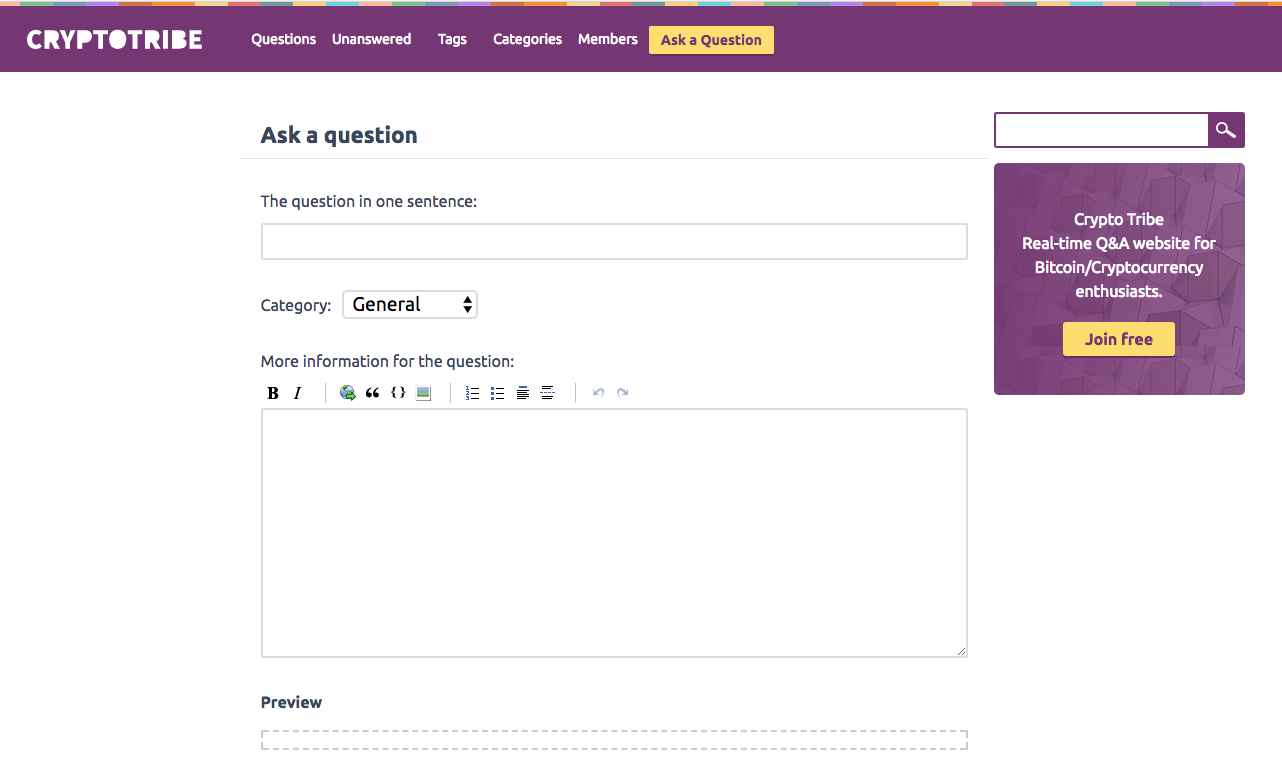
Task: Click 'The question in one sentence:' label
Action: point(369,201)
